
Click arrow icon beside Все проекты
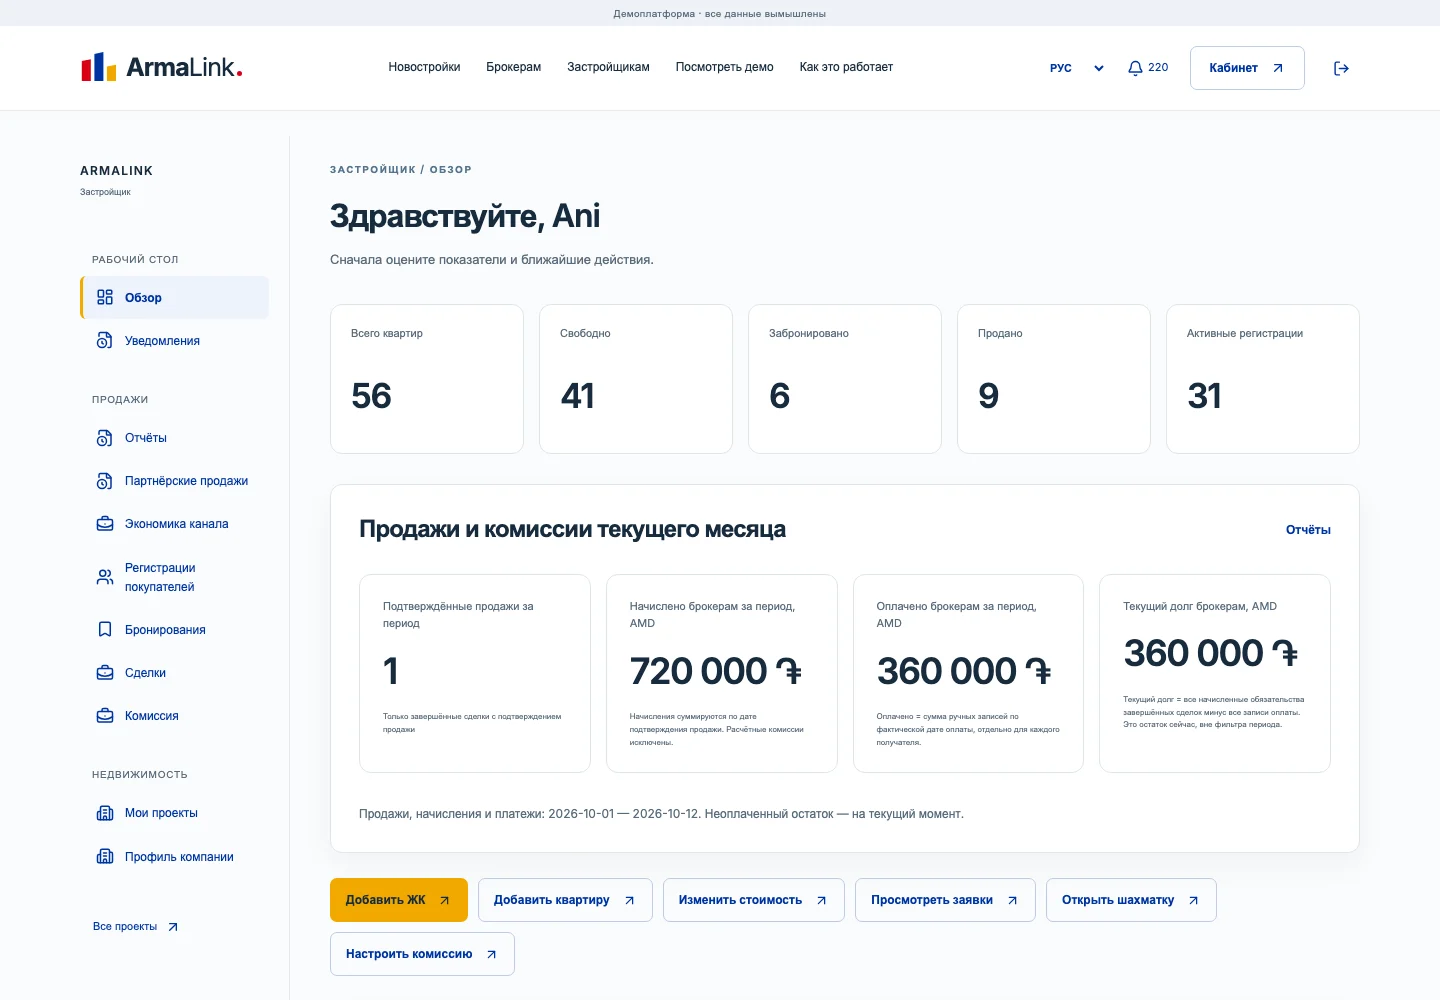pos(173,927)
